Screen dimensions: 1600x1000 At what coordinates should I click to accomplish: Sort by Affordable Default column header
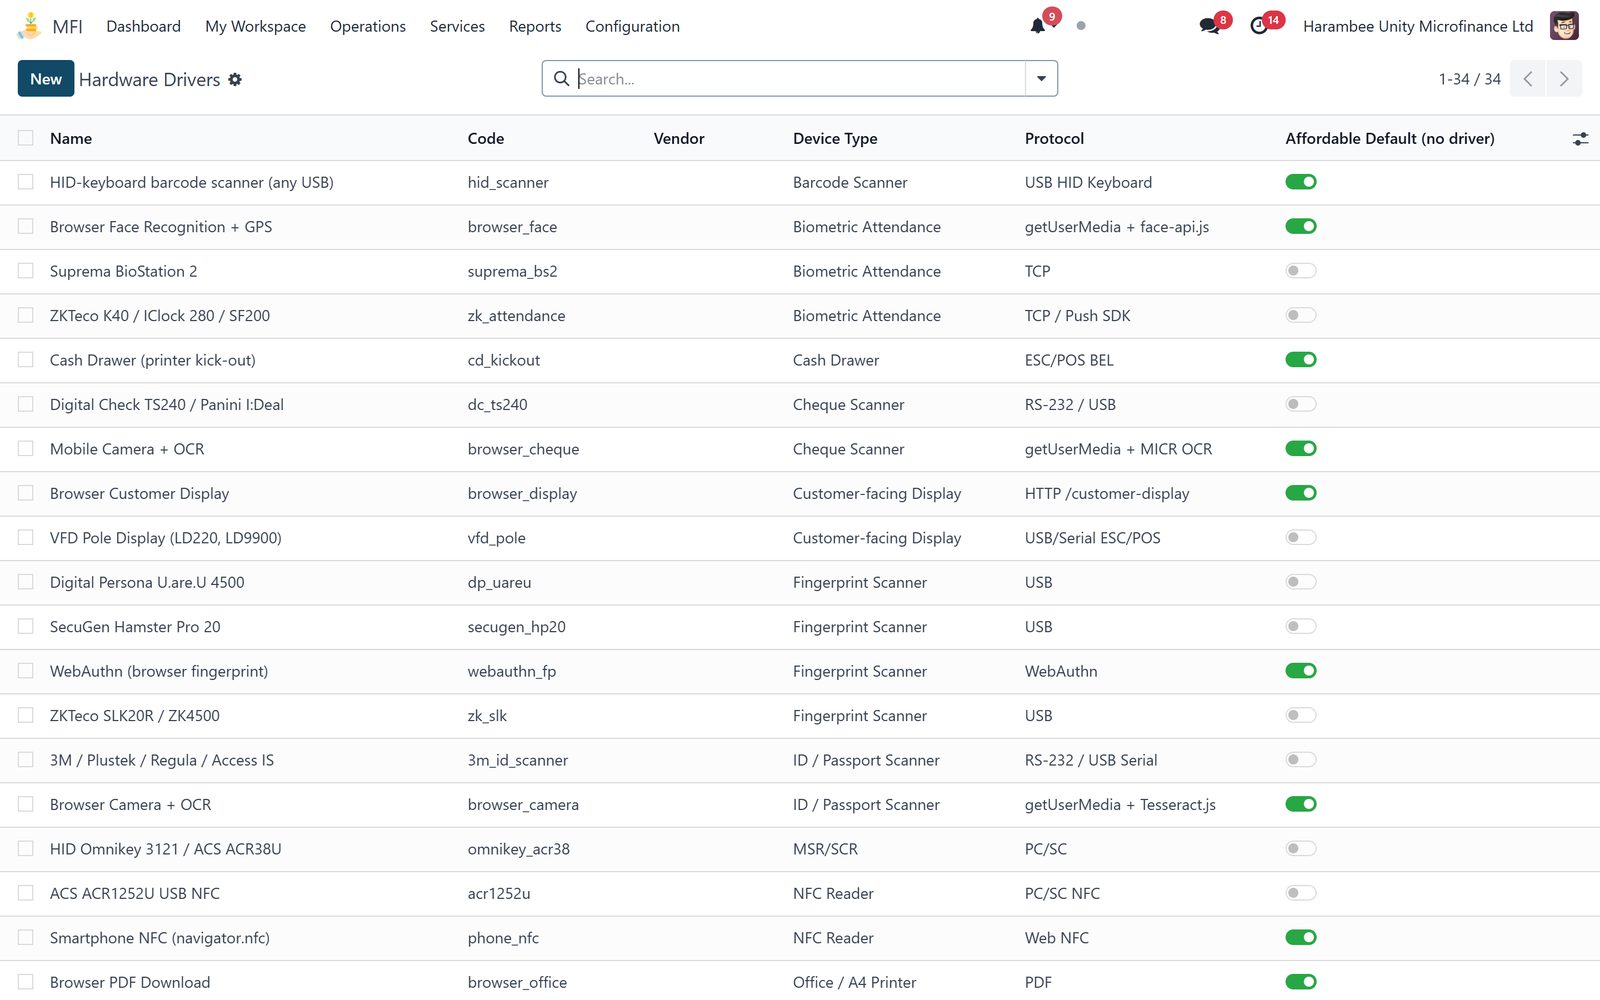(1390, 139)
